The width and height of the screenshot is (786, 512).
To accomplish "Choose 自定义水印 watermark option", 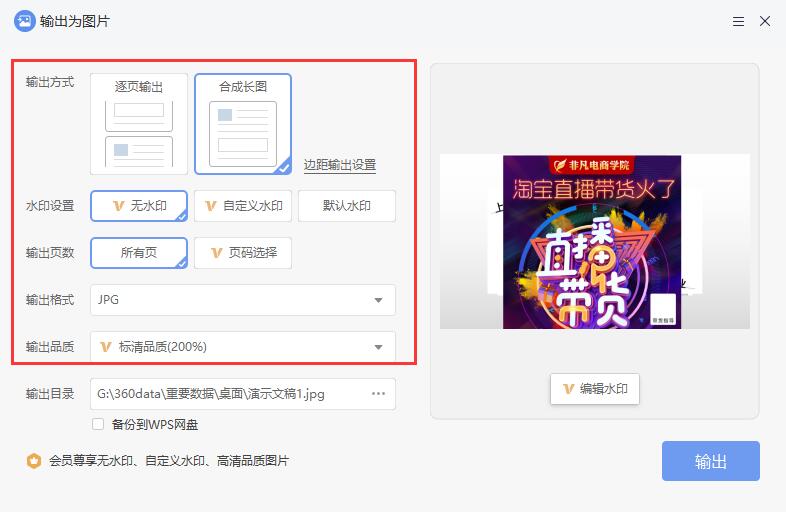I will pos(243,206).
